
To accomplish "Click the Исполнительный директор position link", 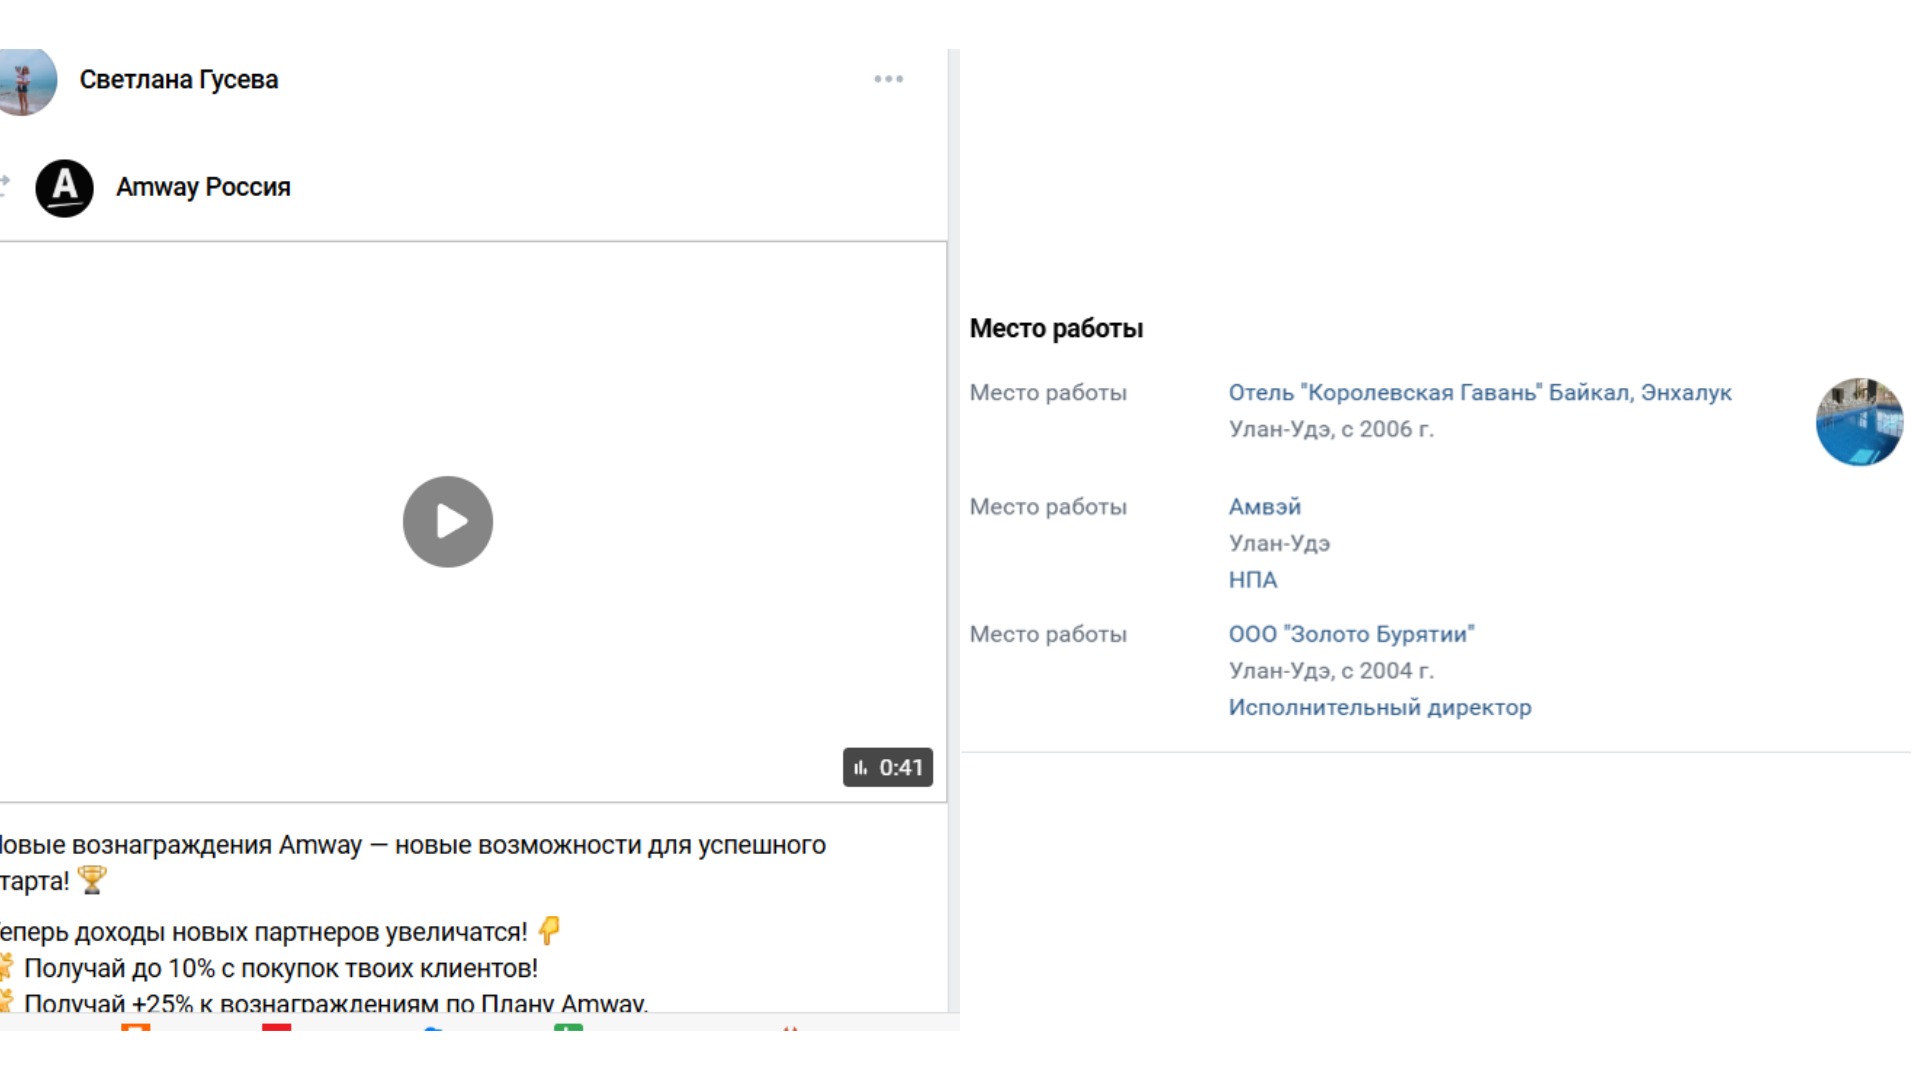I will [x=1380, y=707].
